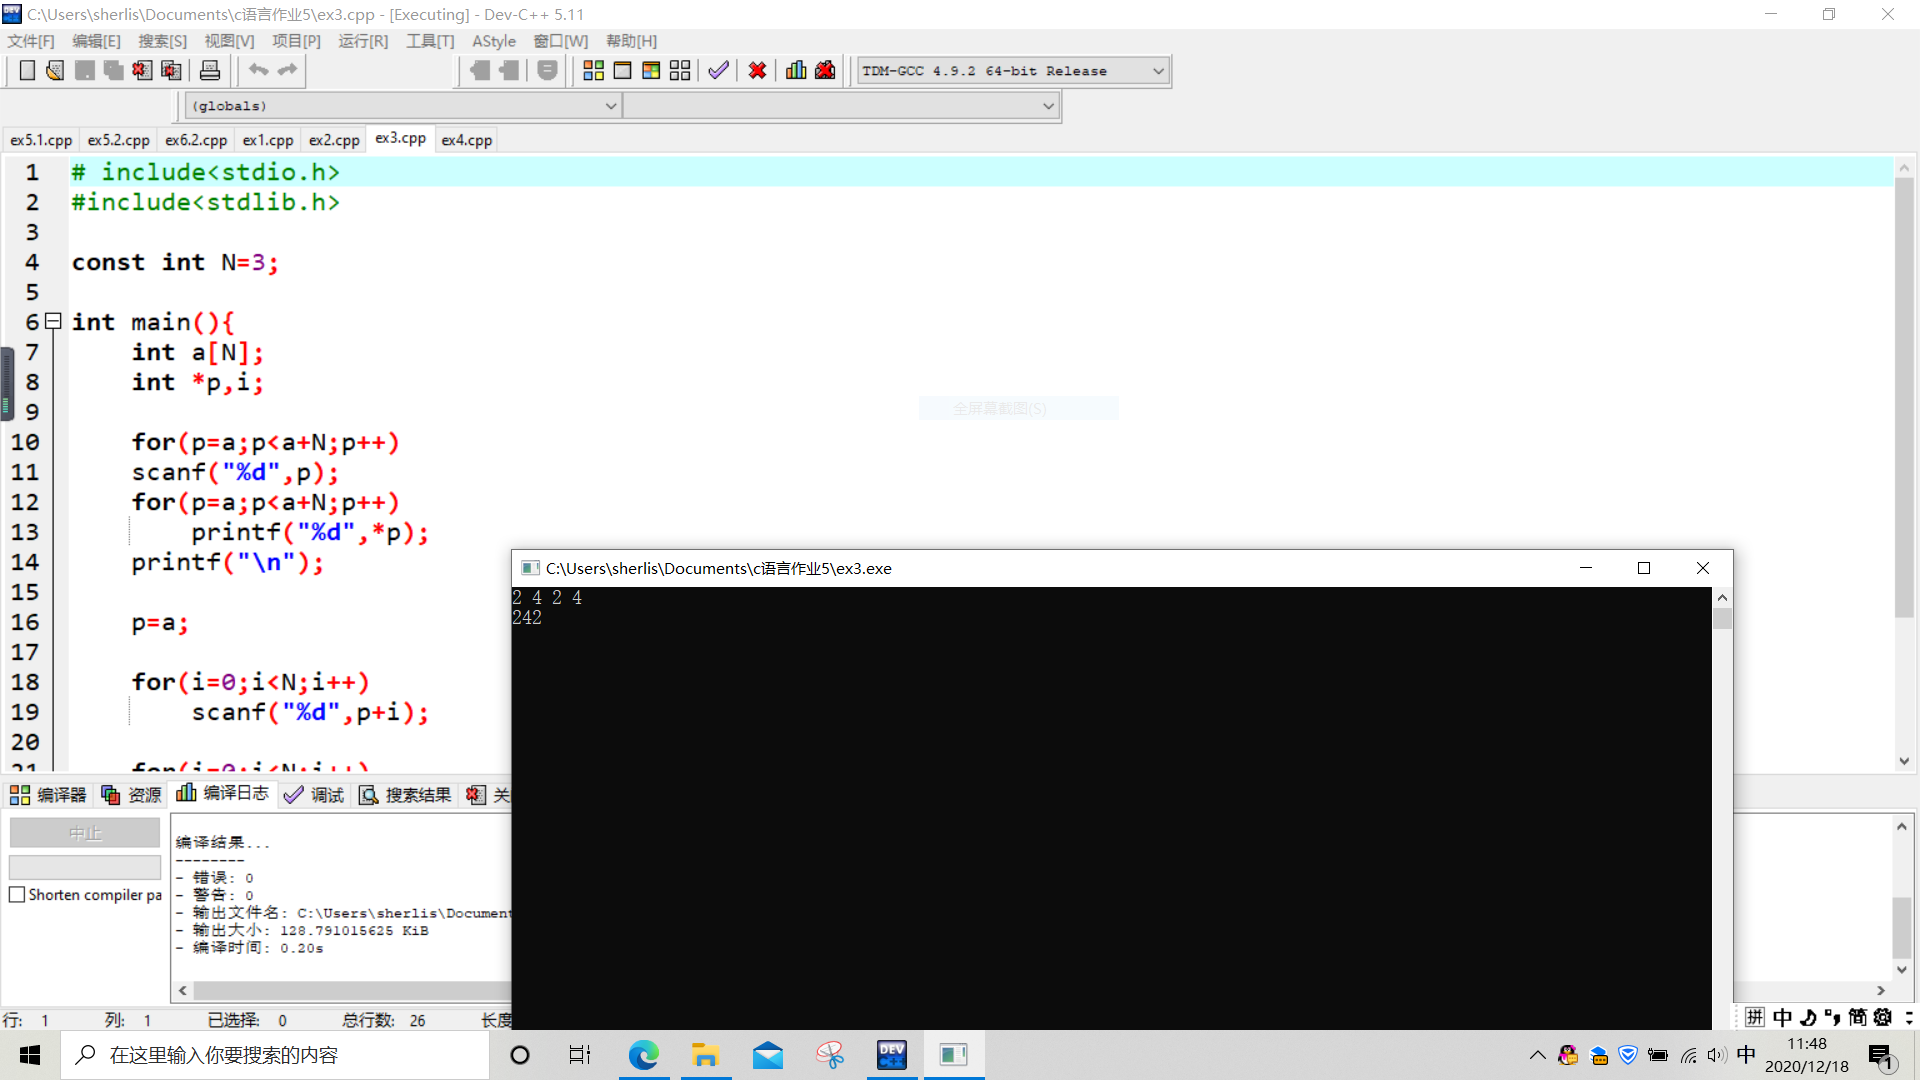This screenshot has height=1080, width=1920.
Task: Expand the (globals) scope dropdown
Action: click(x=610, y=106)
